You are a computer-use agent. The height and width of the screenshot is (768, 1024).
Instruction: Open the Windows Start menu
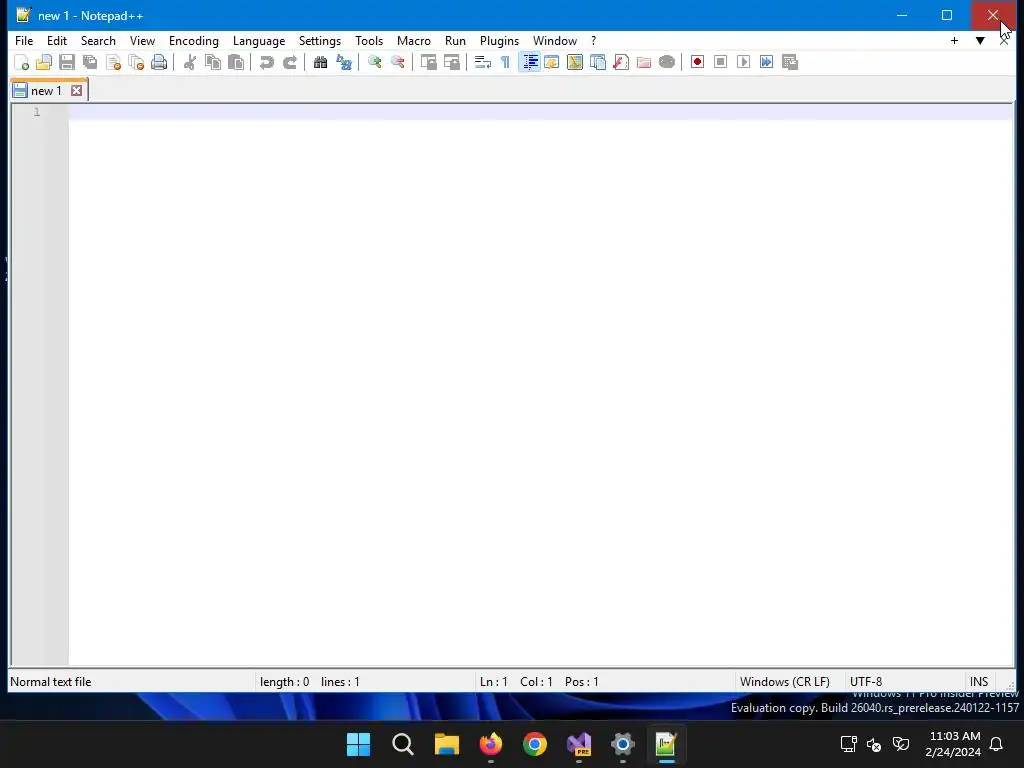pyautogui.click(x=359, y=744)
